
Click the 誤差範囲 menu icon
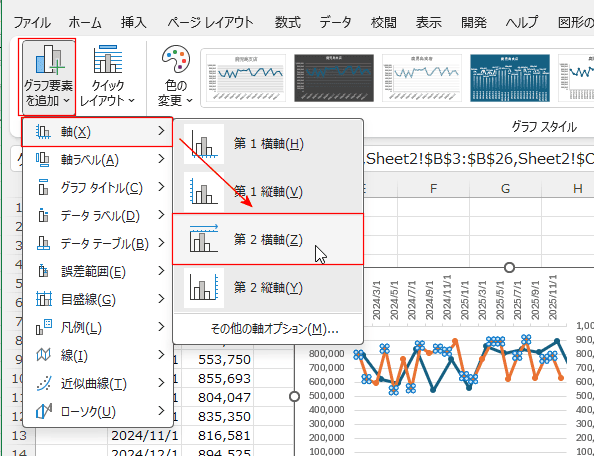click(43, 271)
